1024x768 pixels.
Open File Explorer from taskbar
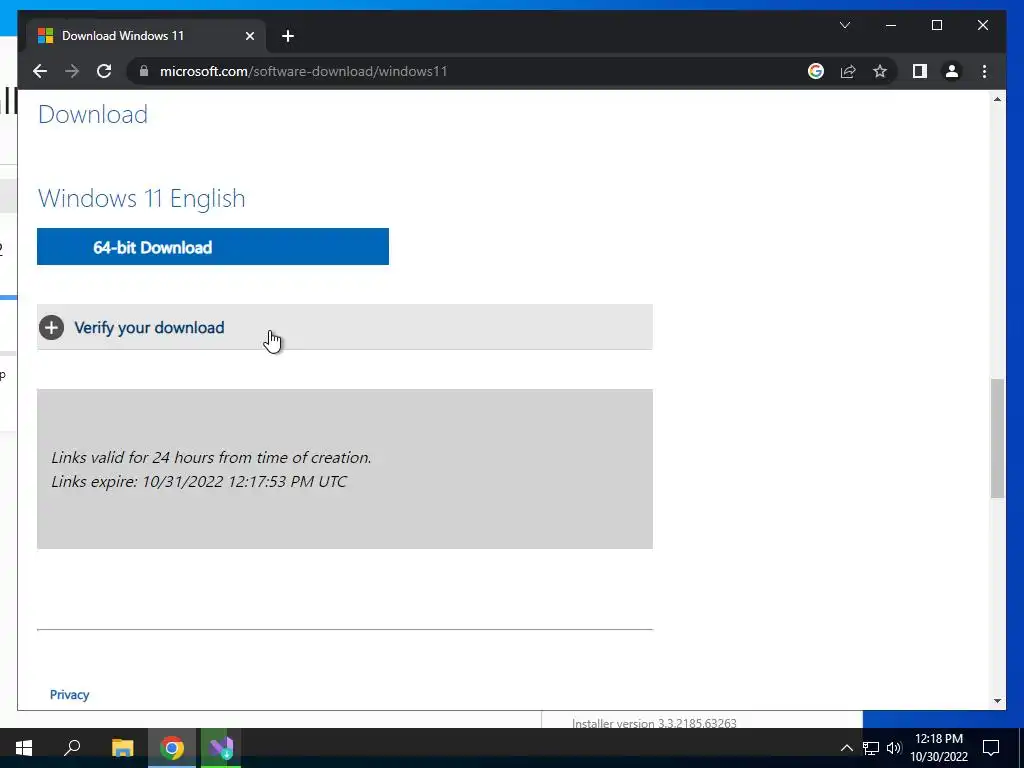pos(122,748)
